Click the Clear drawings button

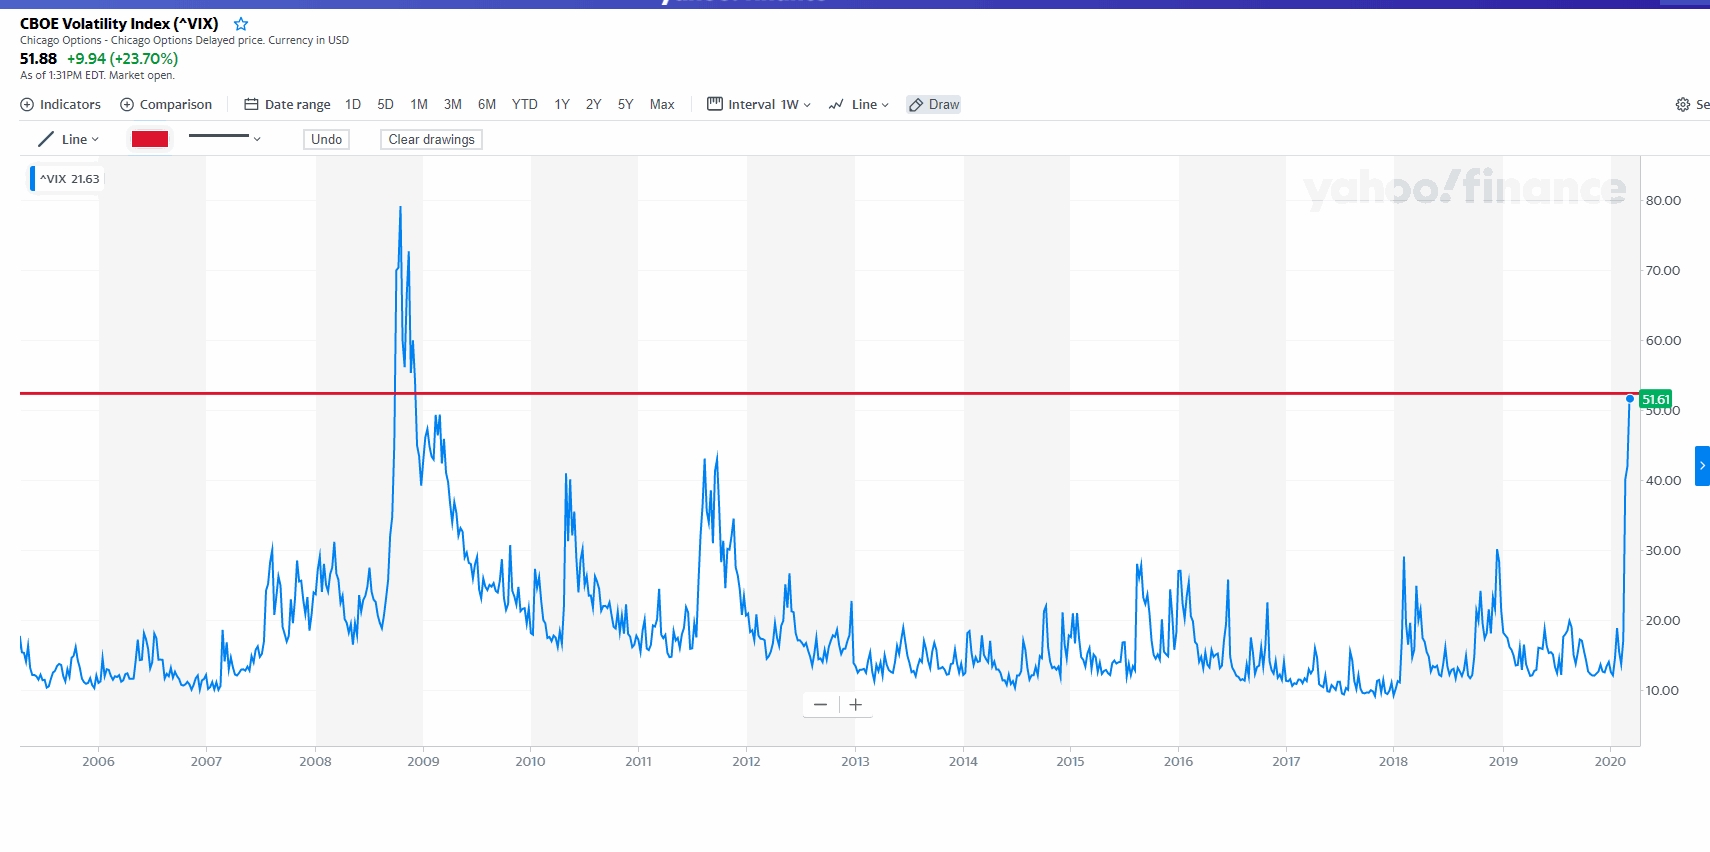point(431,140)
